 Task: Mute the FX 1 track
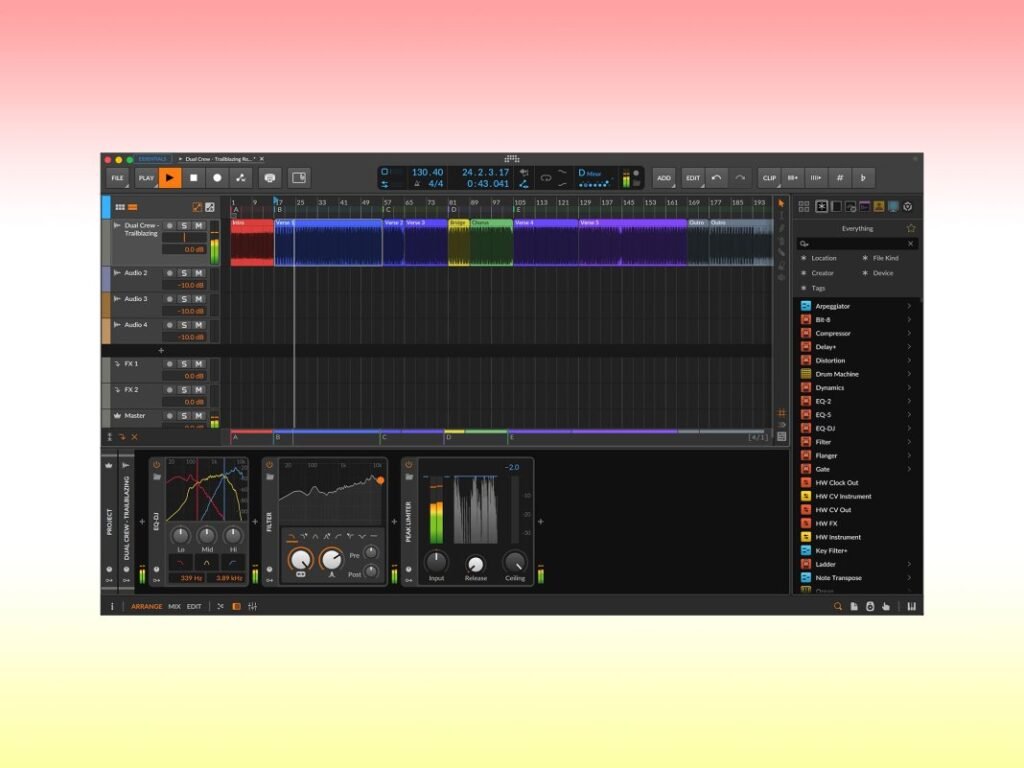coord(199,364)
